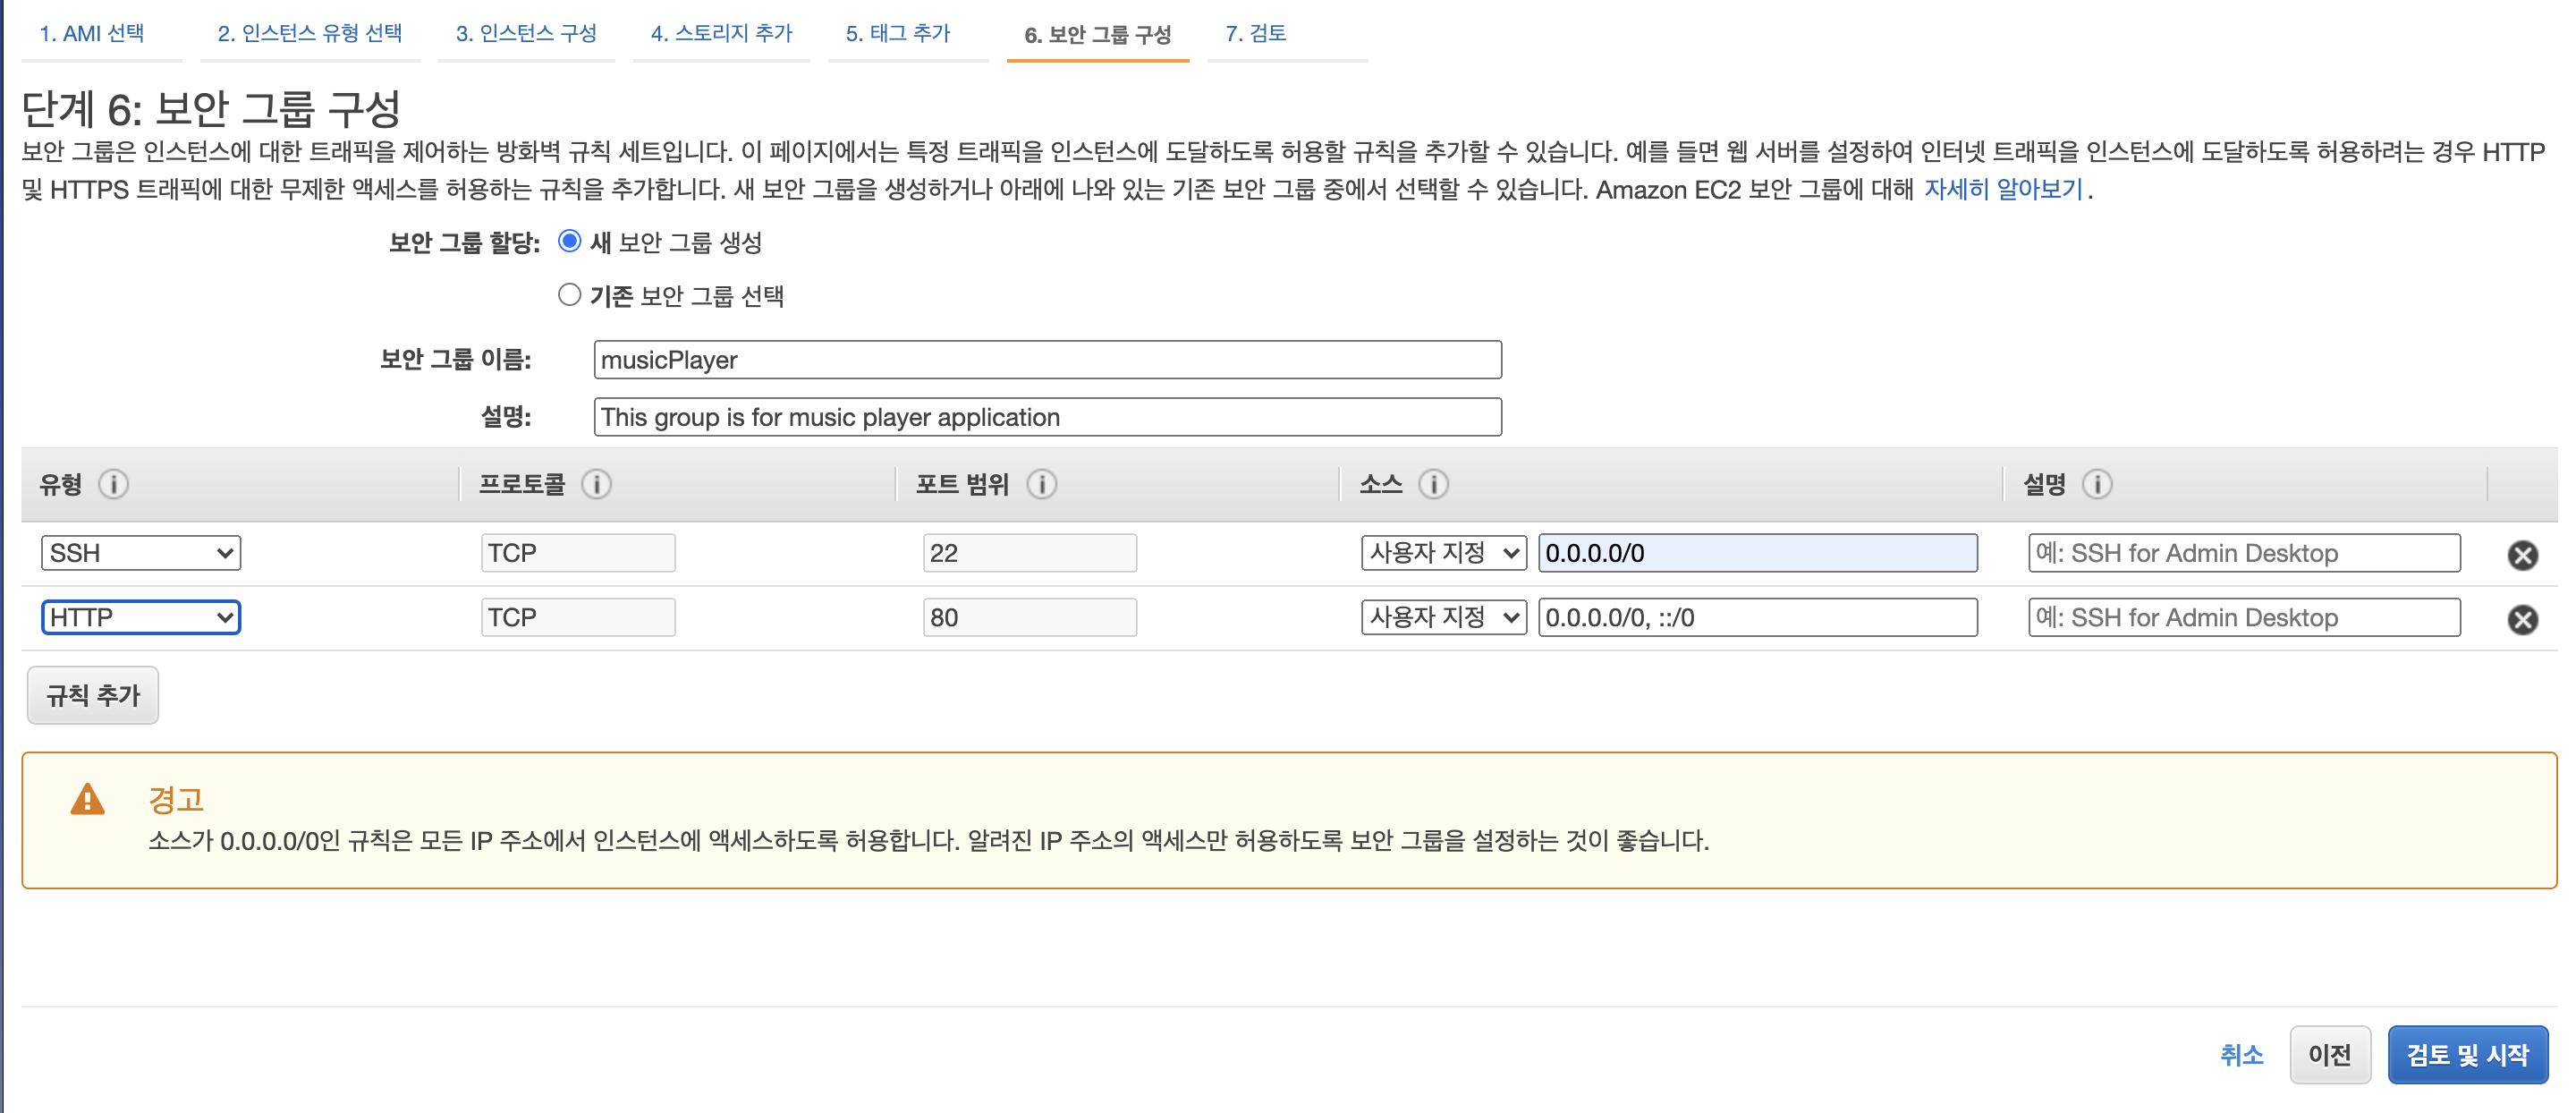This screenshot has width=2576, height=1113.
Task: Remove the HTTP rule with X icon
Action: click(2521, 620)
